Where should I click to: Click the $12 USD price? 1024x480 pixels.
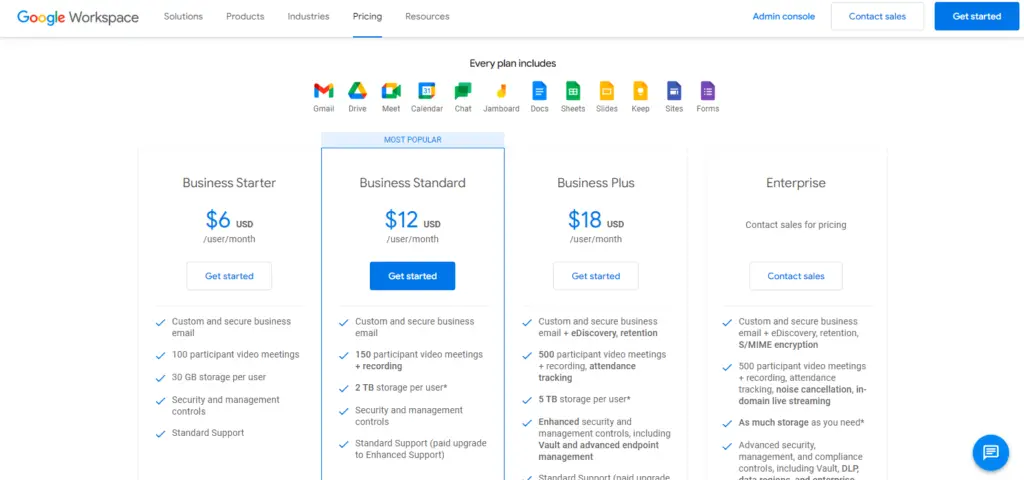click(x=412, y=219)
